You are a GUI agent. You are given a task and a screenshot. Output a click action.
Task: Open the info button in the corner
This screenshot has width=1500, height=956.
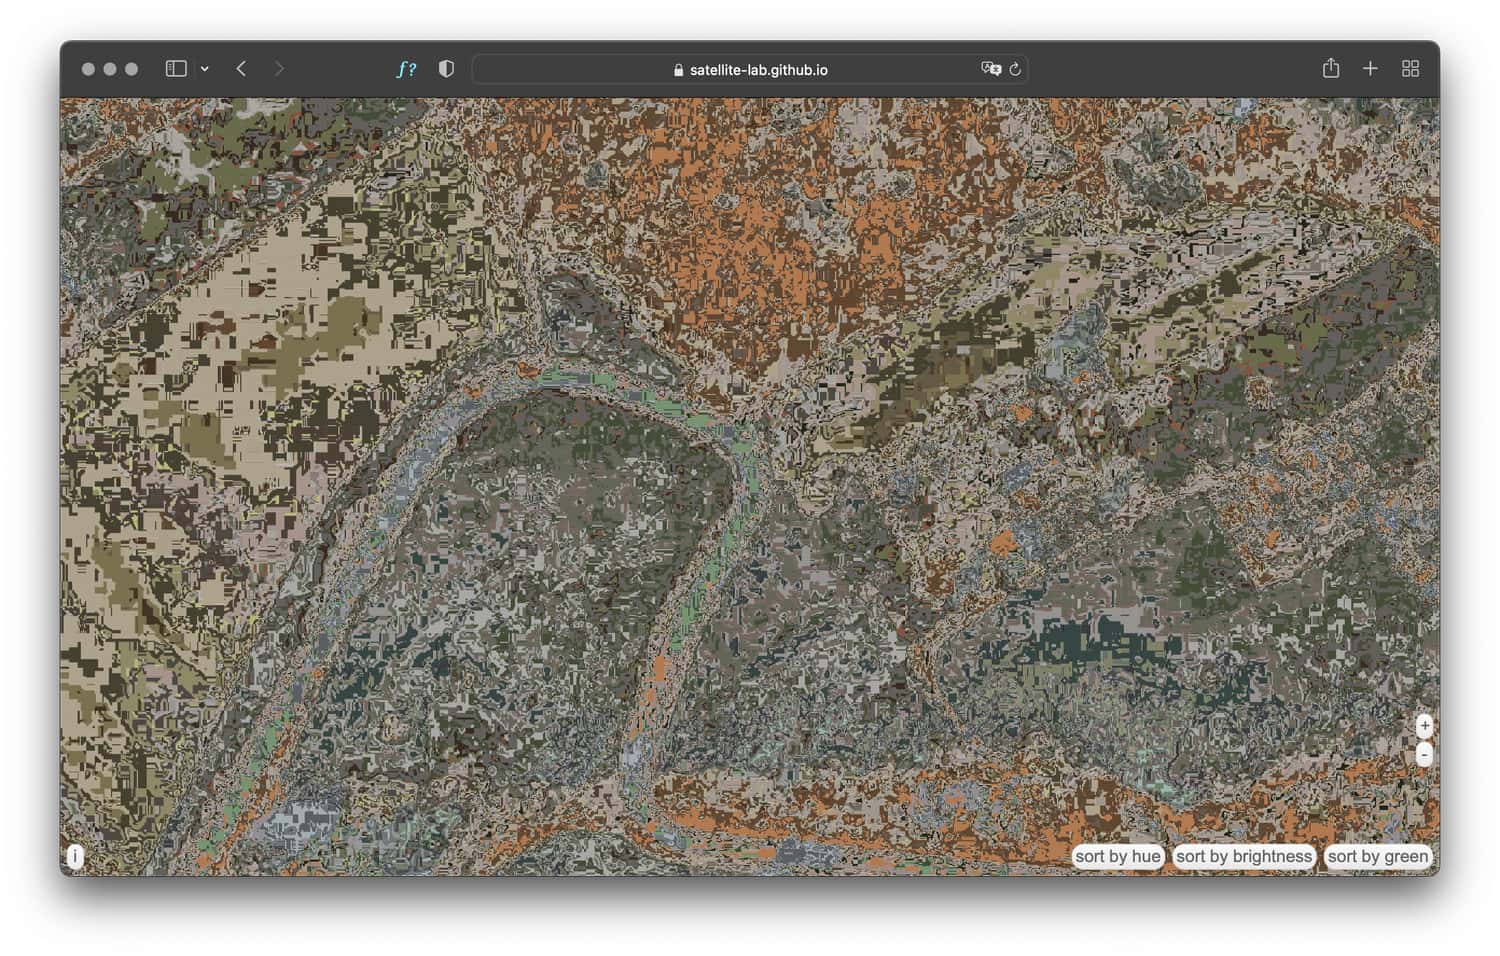pyautogui.click(x=75, y=856)
